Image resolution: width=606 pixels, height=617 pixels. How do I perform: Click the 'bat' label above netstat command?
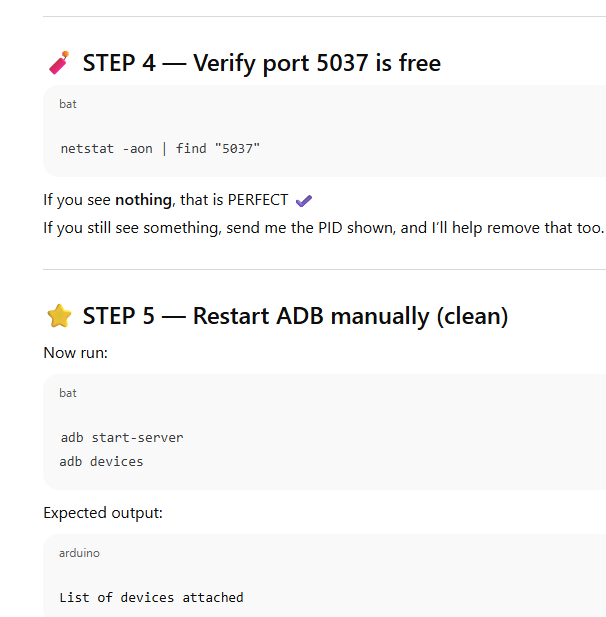point(68,104)
